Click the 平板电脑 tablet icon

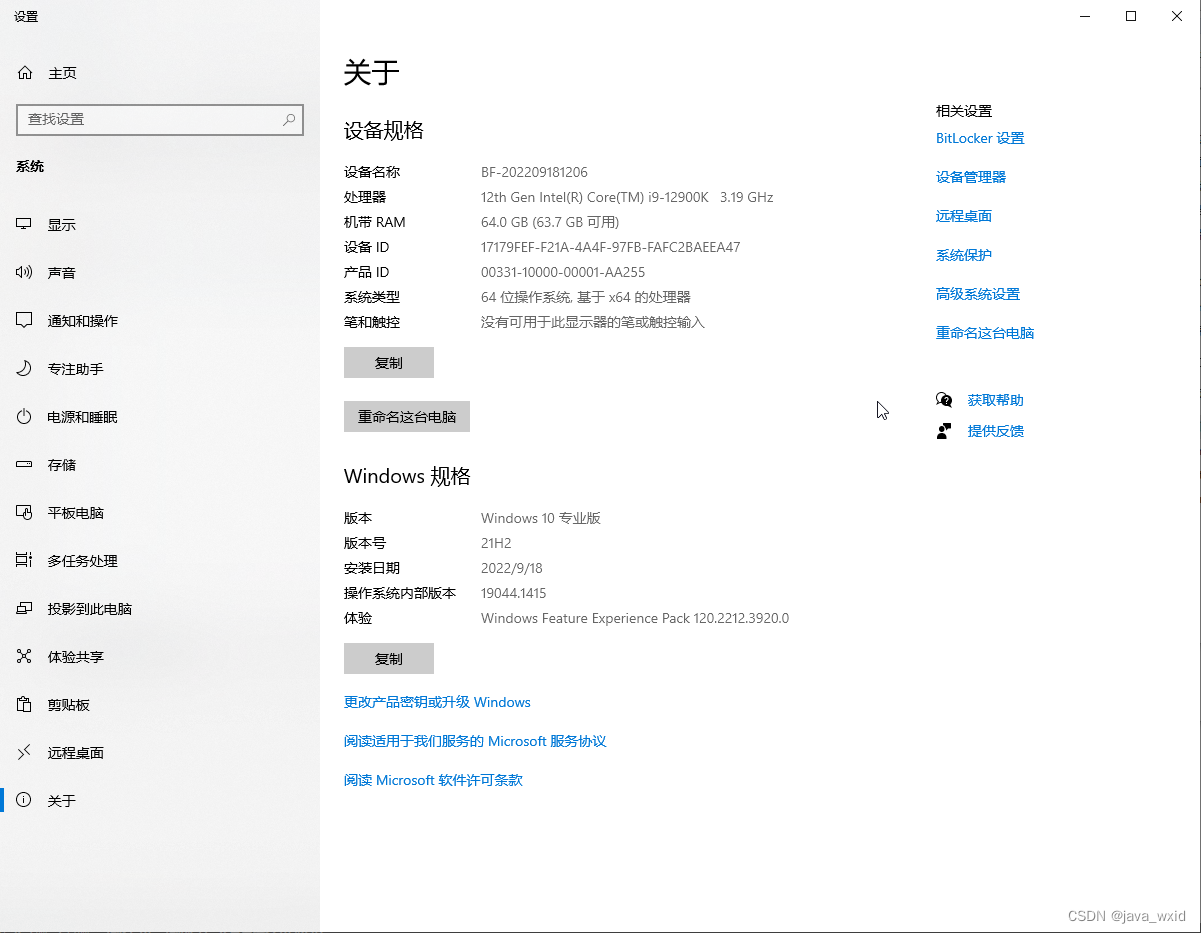coord(25,513)
